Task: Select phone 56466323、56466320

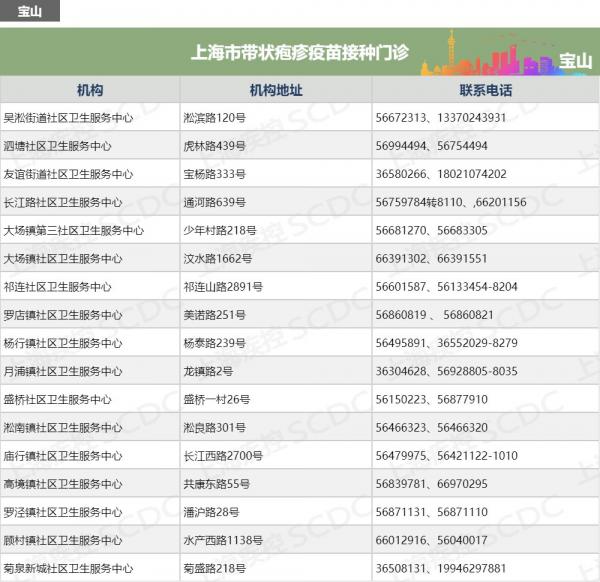Action: (x=431, y=427)
